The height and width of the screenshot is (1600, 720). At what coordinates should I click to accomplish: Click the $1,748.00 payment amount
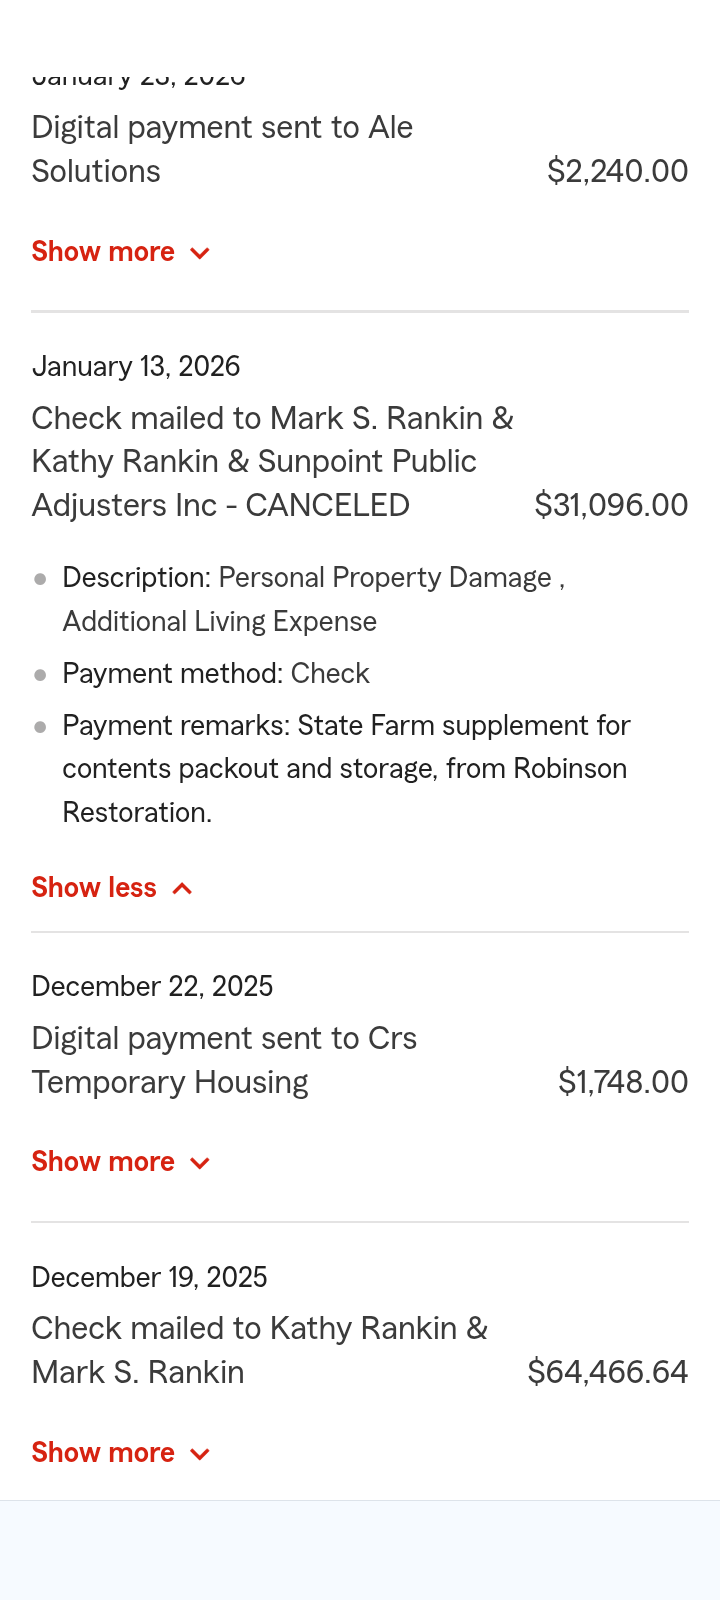(x=622, y=1082)
